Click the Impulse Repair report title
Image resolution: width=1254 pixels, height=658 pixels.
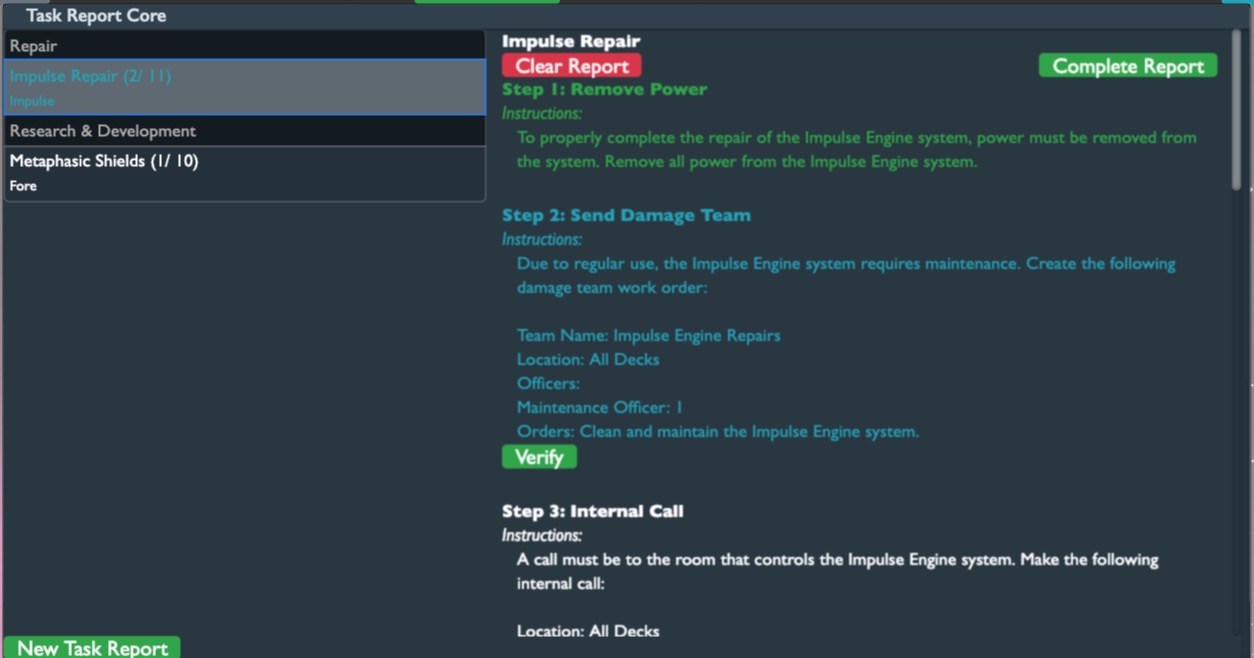(571, 41)
